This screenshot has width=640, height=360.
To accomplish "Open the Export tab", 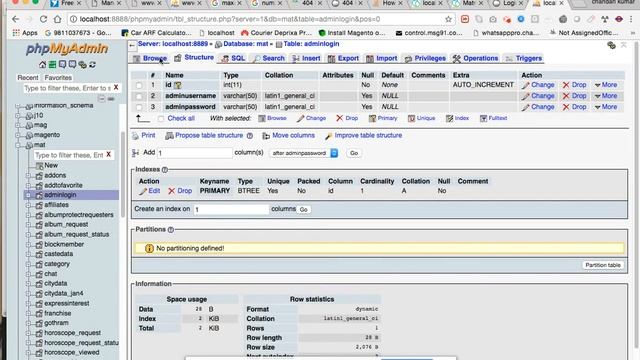I will 343,58.
